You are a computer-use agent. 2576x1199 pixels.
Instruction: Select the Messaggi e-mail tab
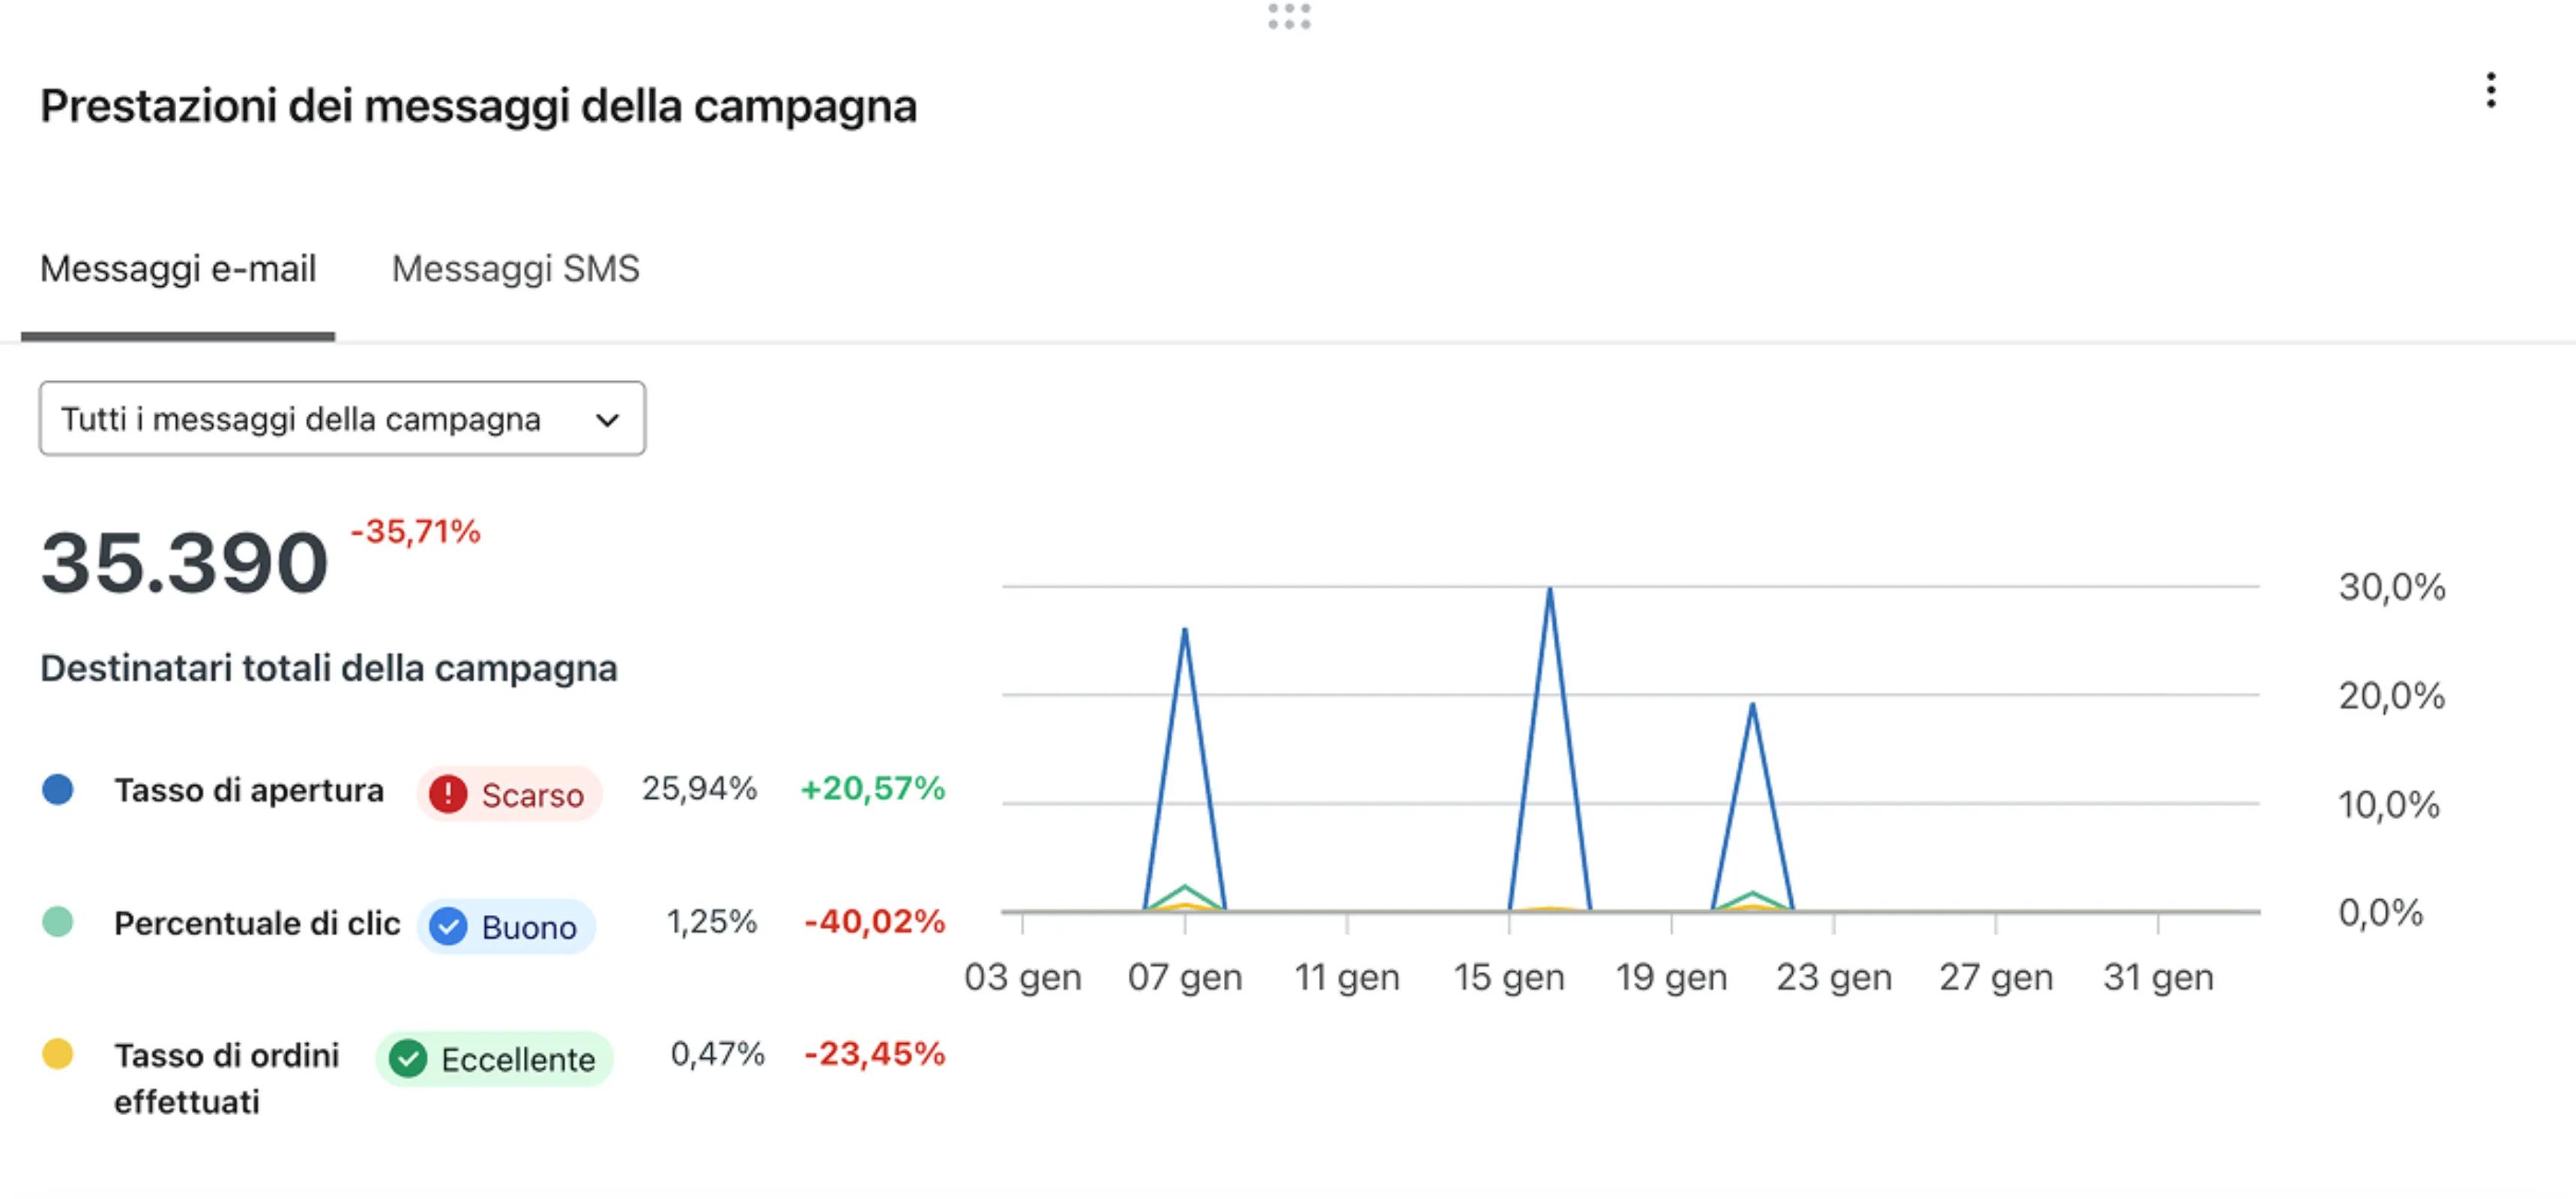[178, 268]
